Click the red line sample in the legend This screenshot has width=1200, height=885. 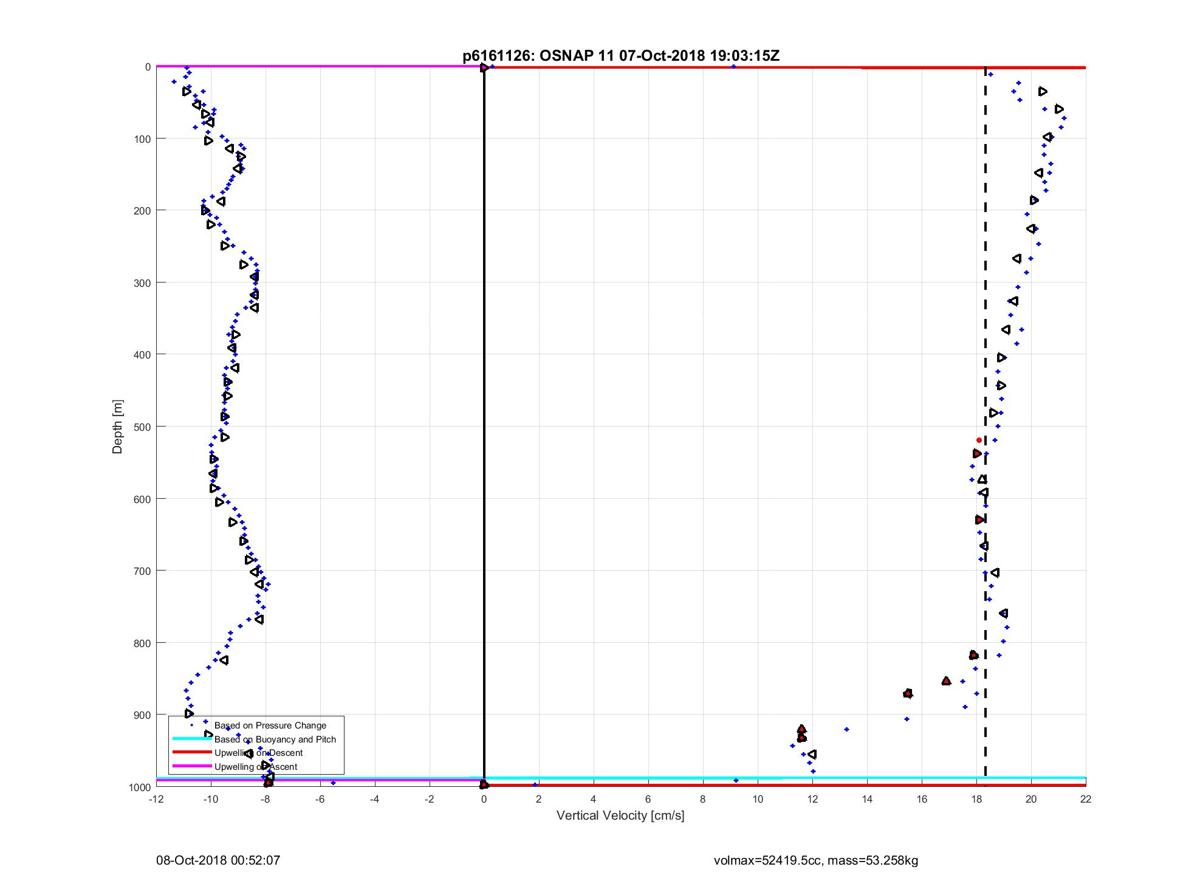191,753
